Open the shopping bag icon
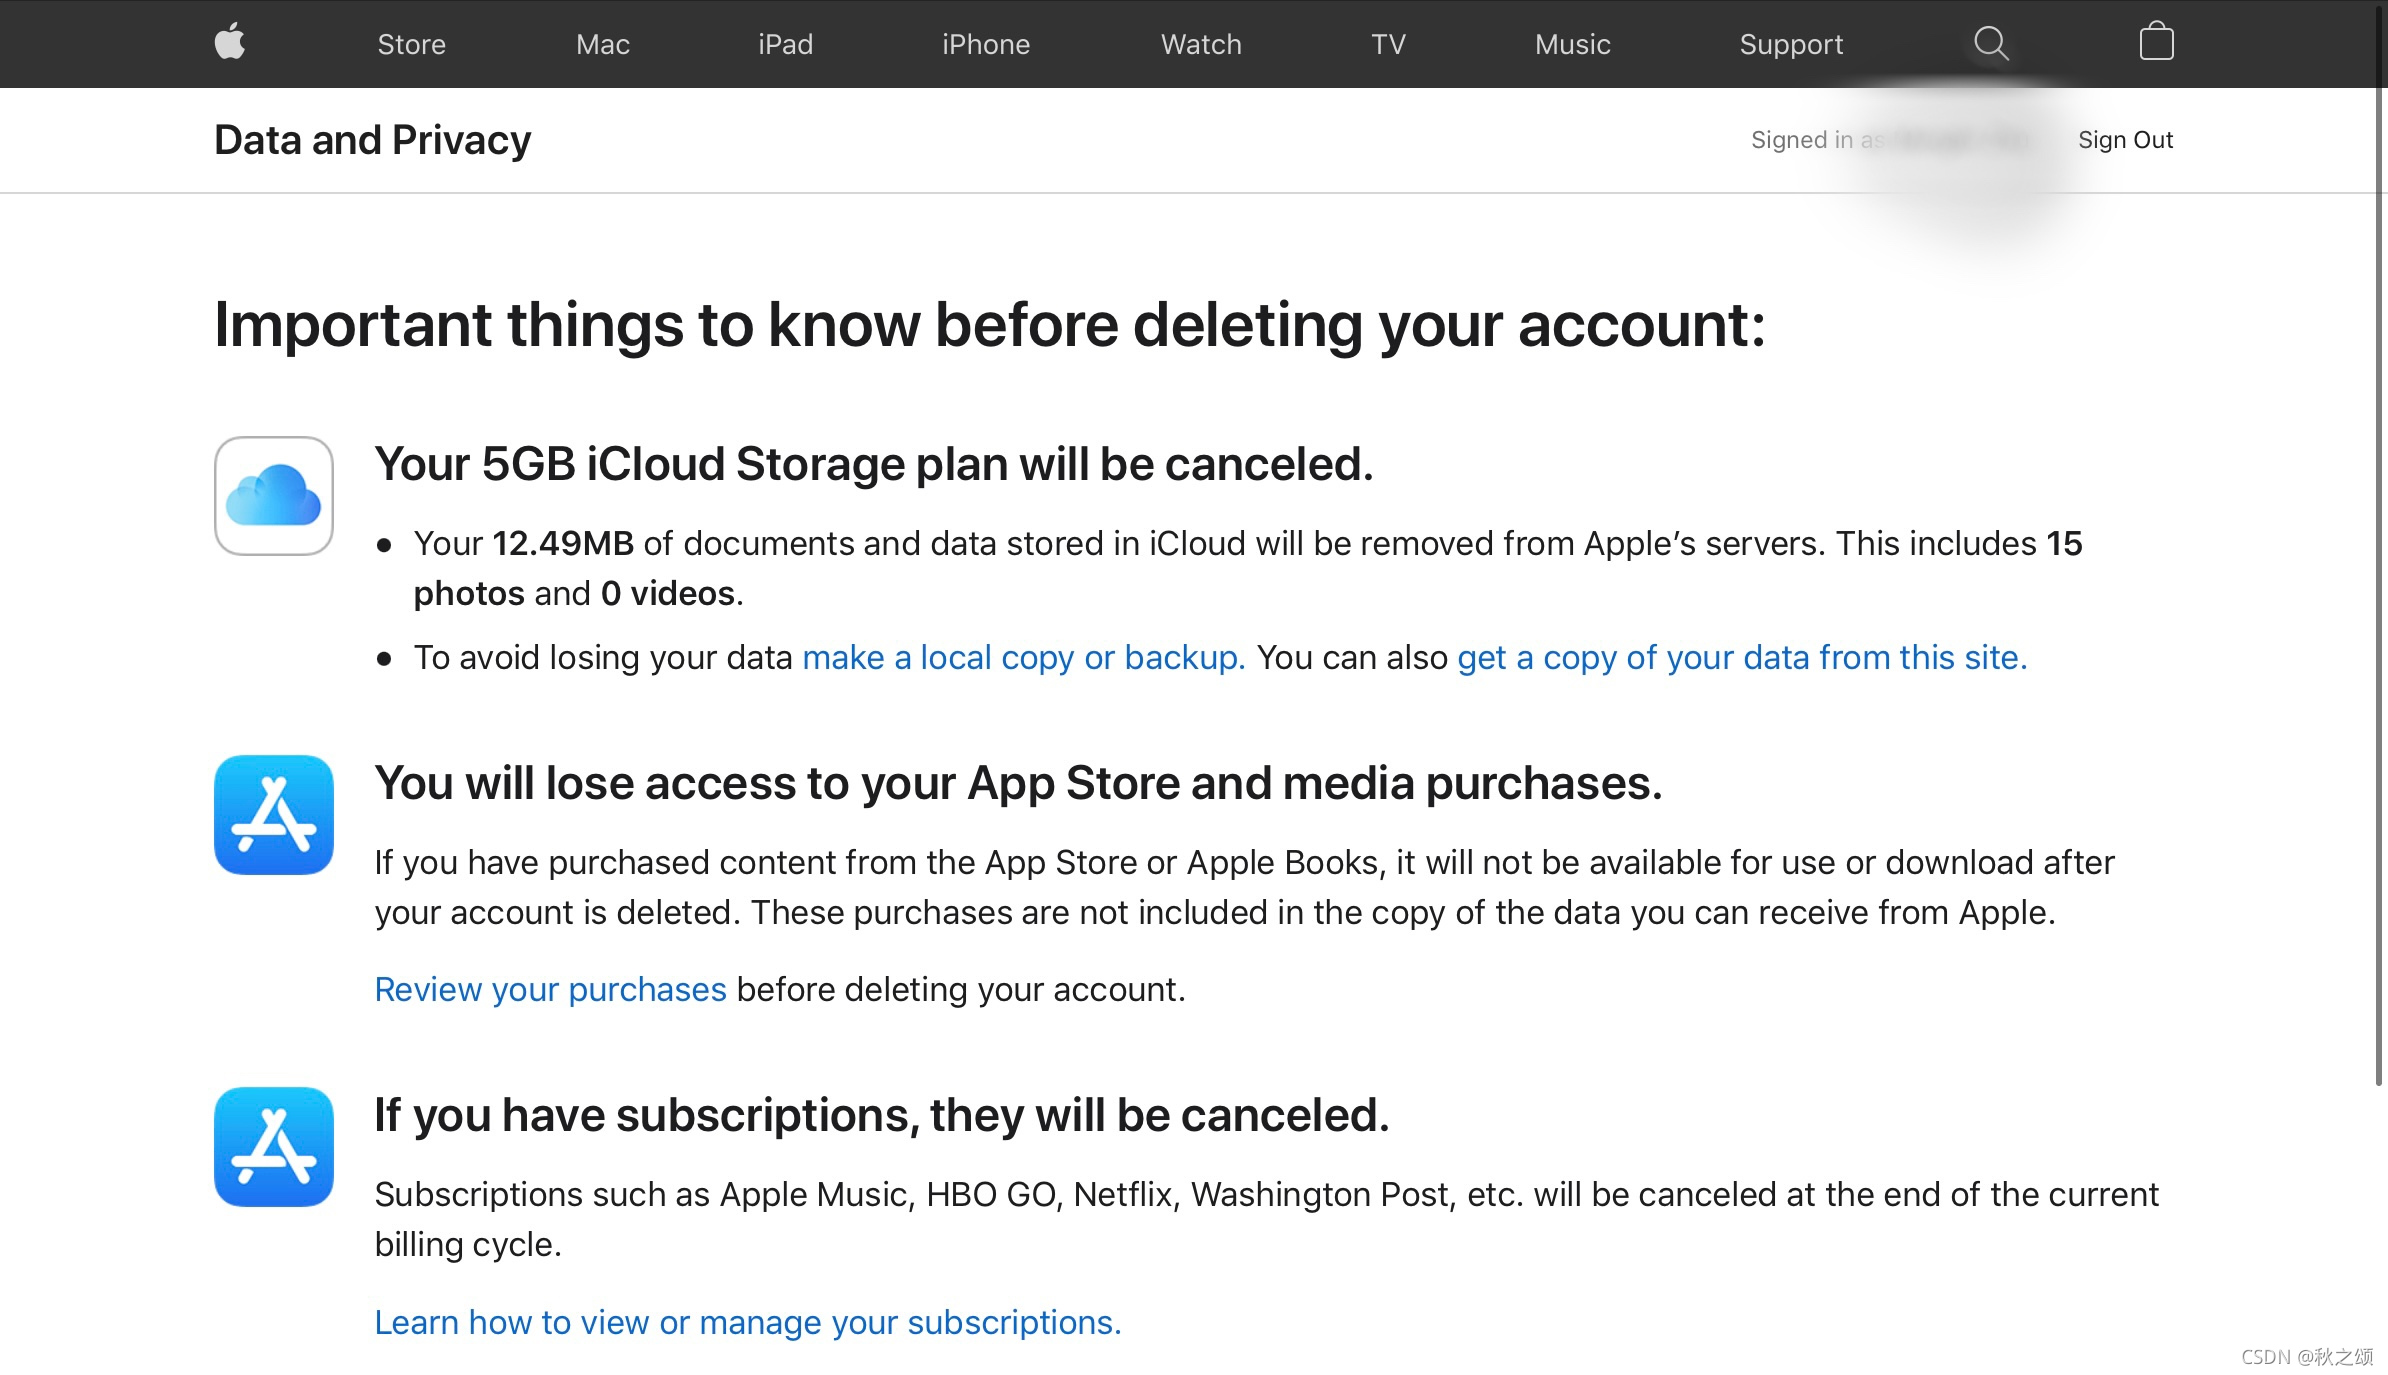Viewport: 2388px width, 1375px height. (x=2156, y=43)
